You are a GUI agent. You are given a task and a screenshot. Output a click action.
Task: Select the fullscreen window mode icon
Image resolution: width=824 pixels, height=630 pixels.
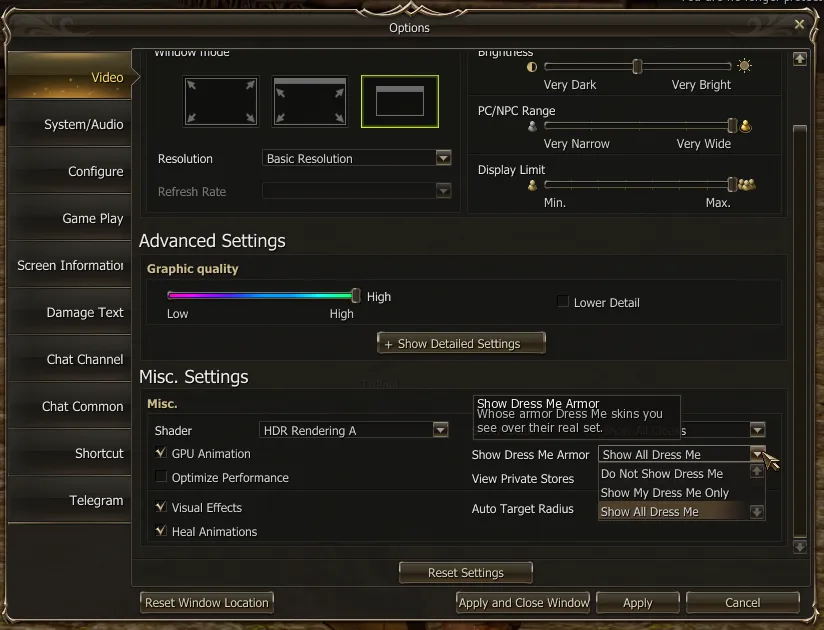pos(221,101)
